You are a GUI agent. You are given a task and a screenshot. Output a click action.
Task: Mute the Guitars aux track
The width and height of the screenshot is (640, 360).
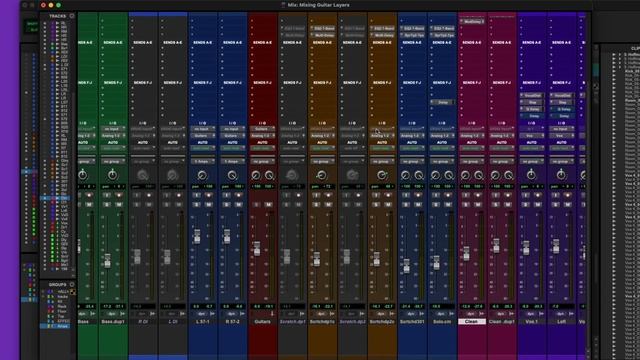[x=269, y=204]
